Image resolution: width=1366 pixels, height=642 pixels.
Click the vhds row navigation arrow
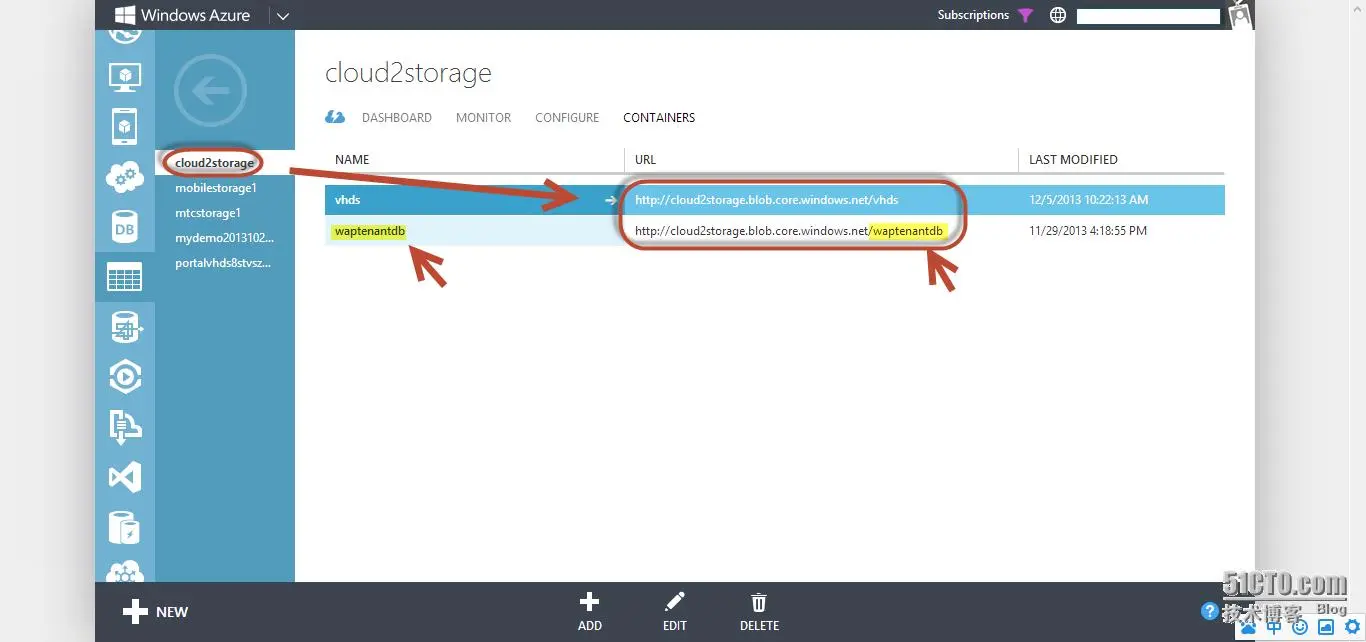tap(611, 200)
